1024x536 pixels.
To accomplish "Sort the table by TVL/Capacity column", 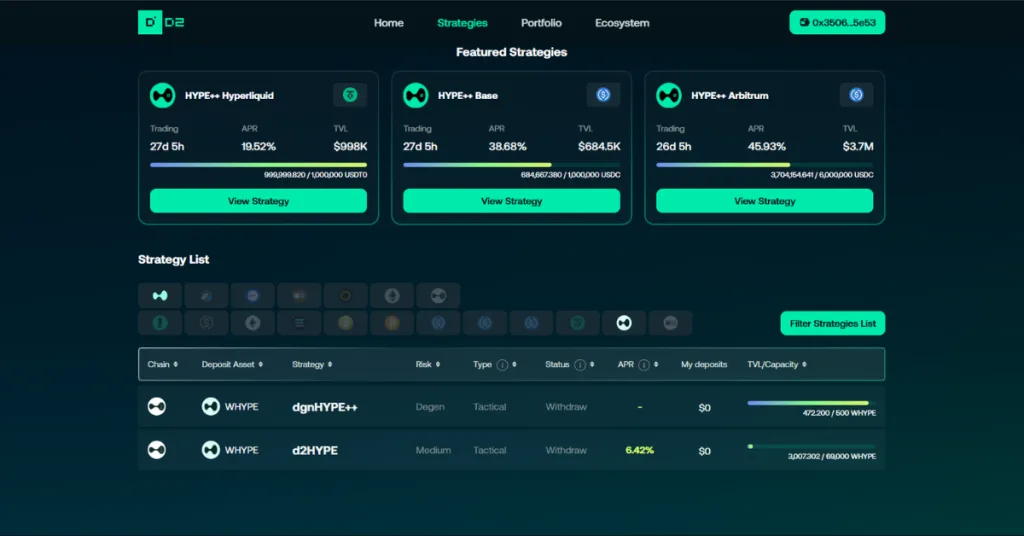I will [x=776, y=364].
